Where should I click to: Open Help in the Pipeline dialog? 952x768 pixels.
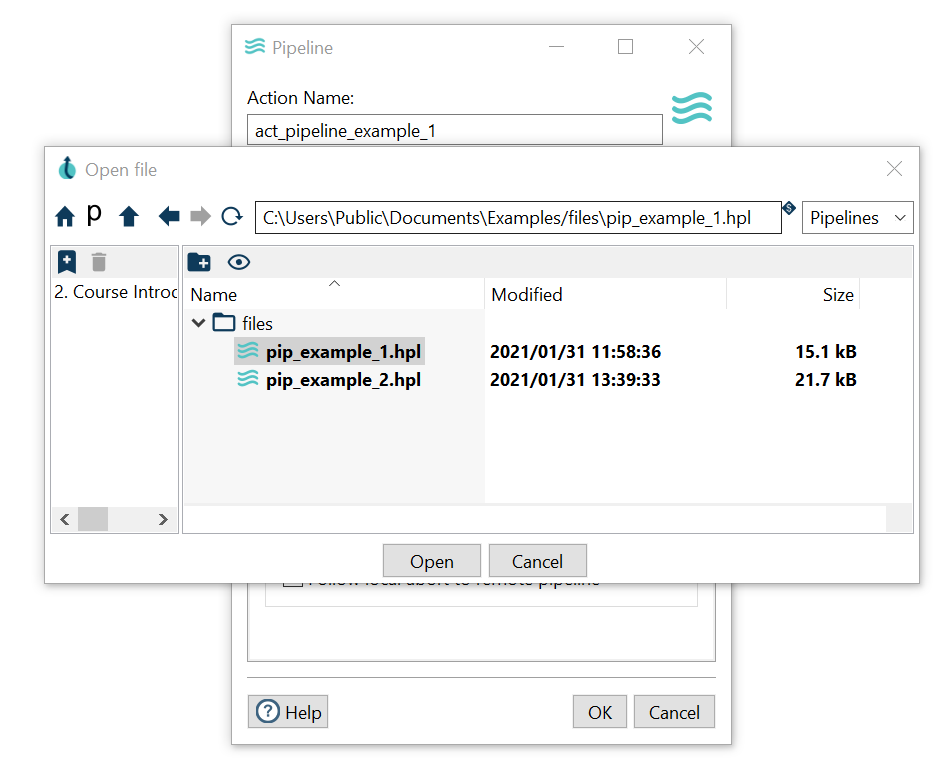288,712
